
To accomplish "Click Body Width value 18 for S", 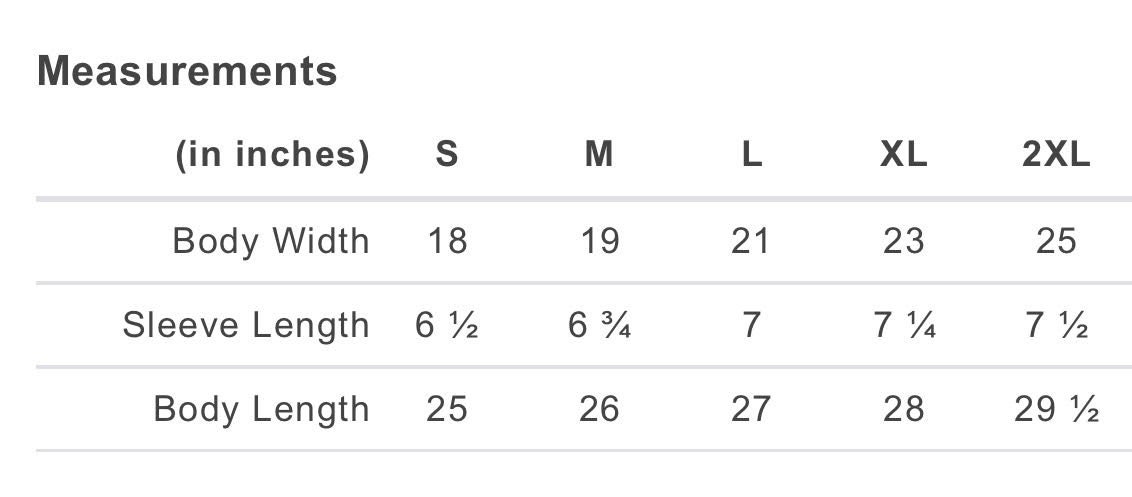I will tap(447, 241).
